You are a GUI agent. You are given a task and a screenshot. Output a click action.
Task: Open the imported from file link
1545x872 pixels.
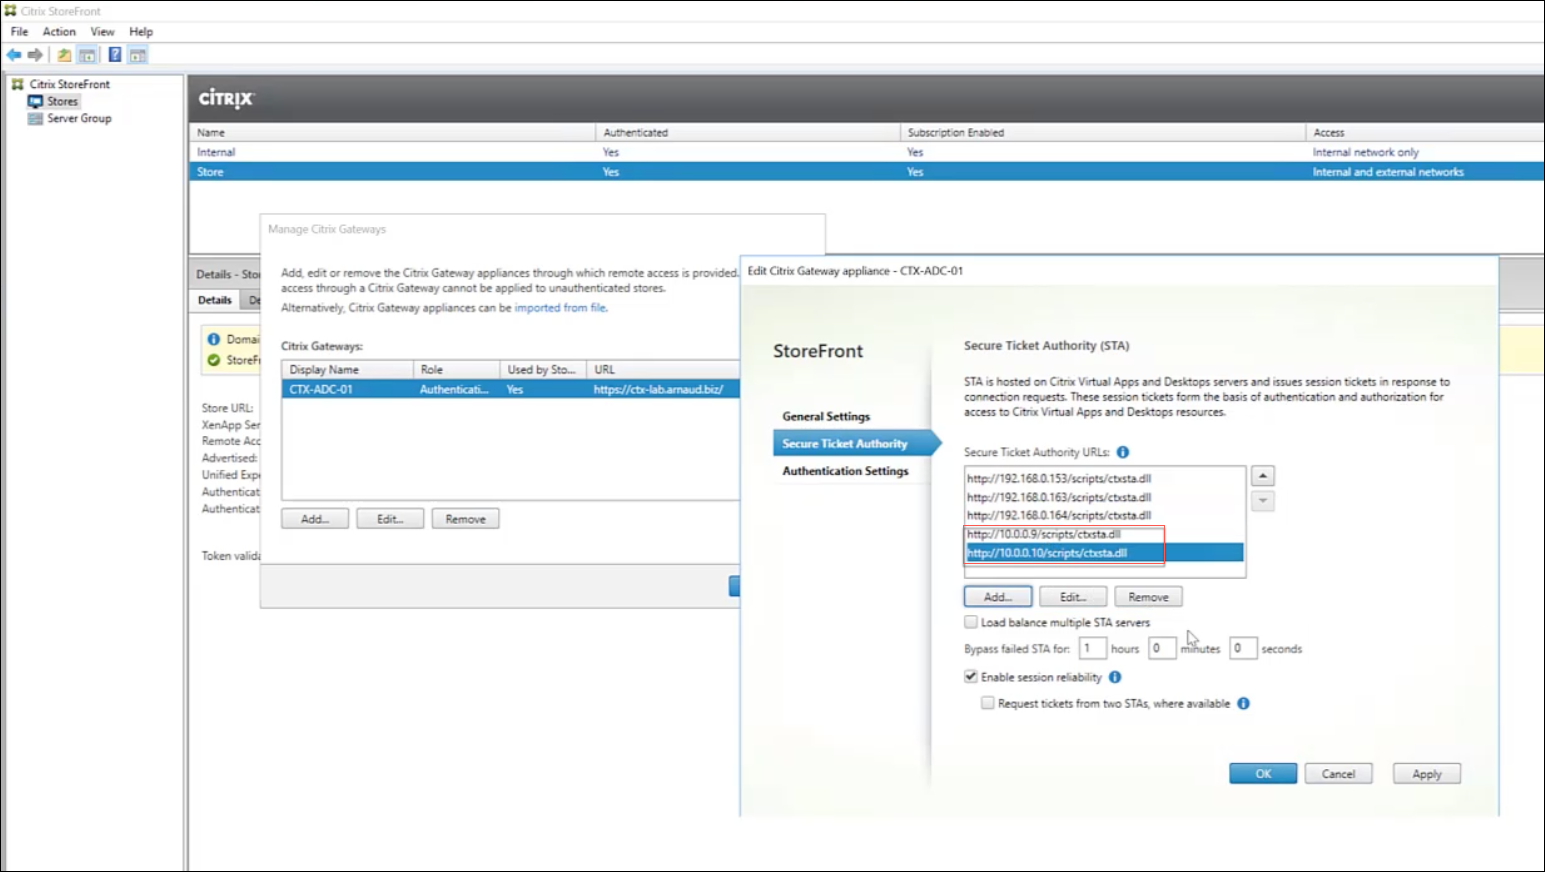(560, 308)
